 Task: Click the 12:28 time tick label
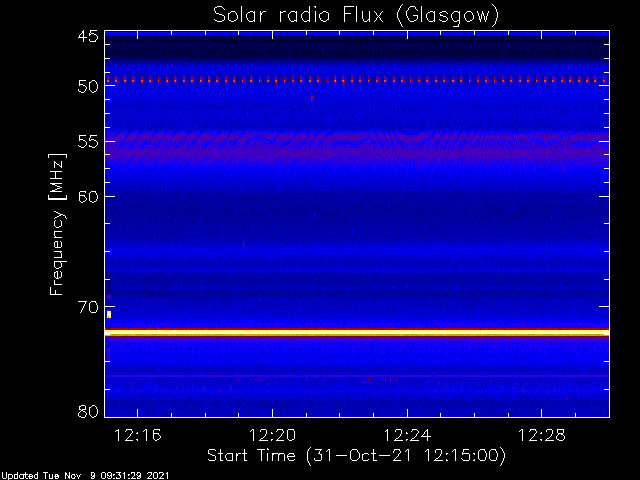542,436
